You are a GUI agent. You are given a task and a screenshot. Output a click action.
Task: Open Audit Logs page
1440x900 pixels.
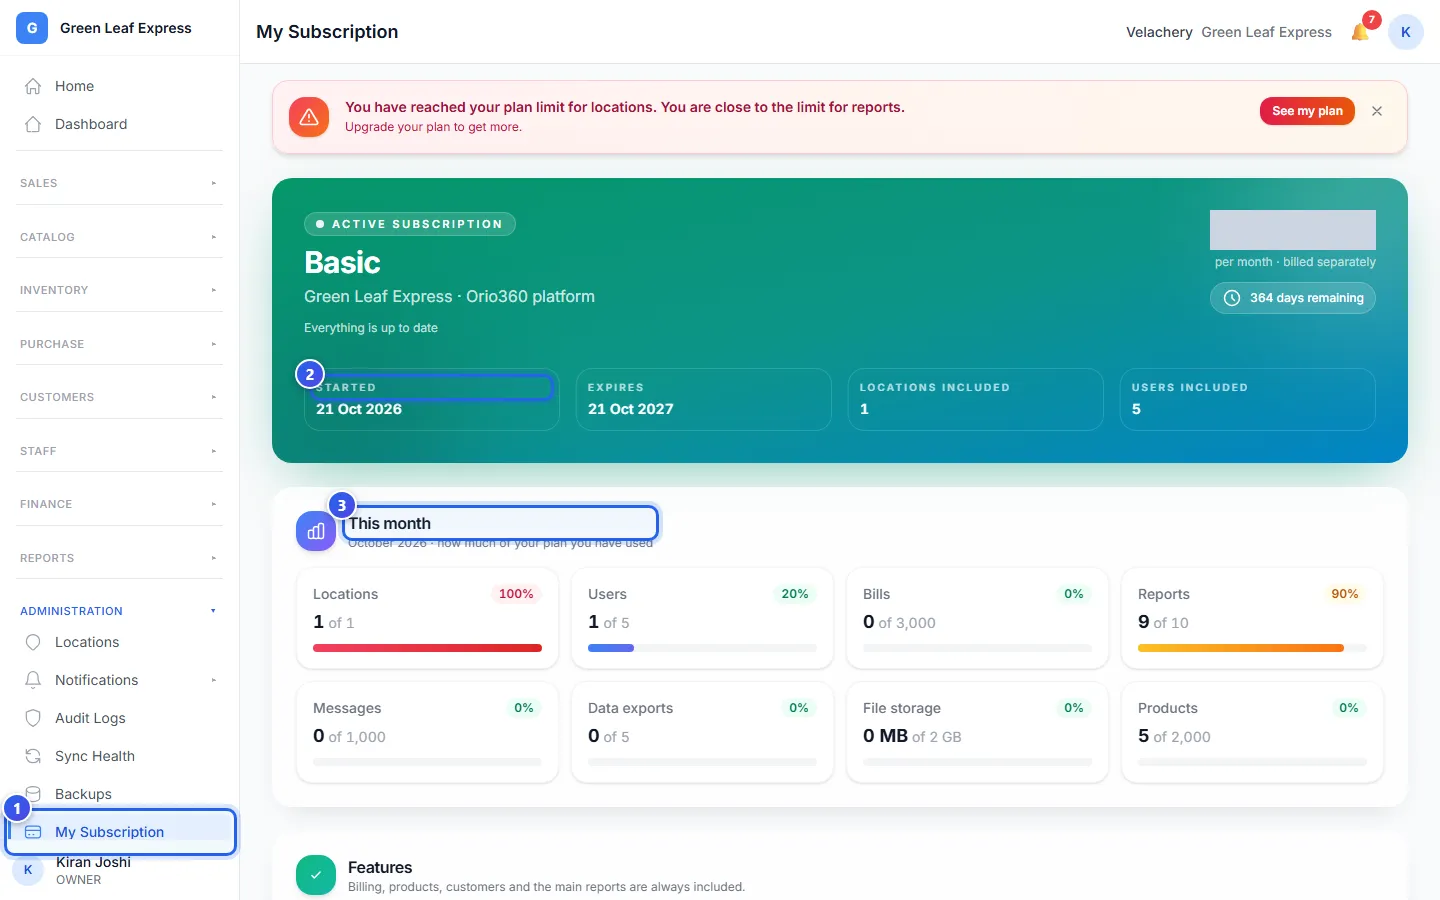(x=119, y=718)
